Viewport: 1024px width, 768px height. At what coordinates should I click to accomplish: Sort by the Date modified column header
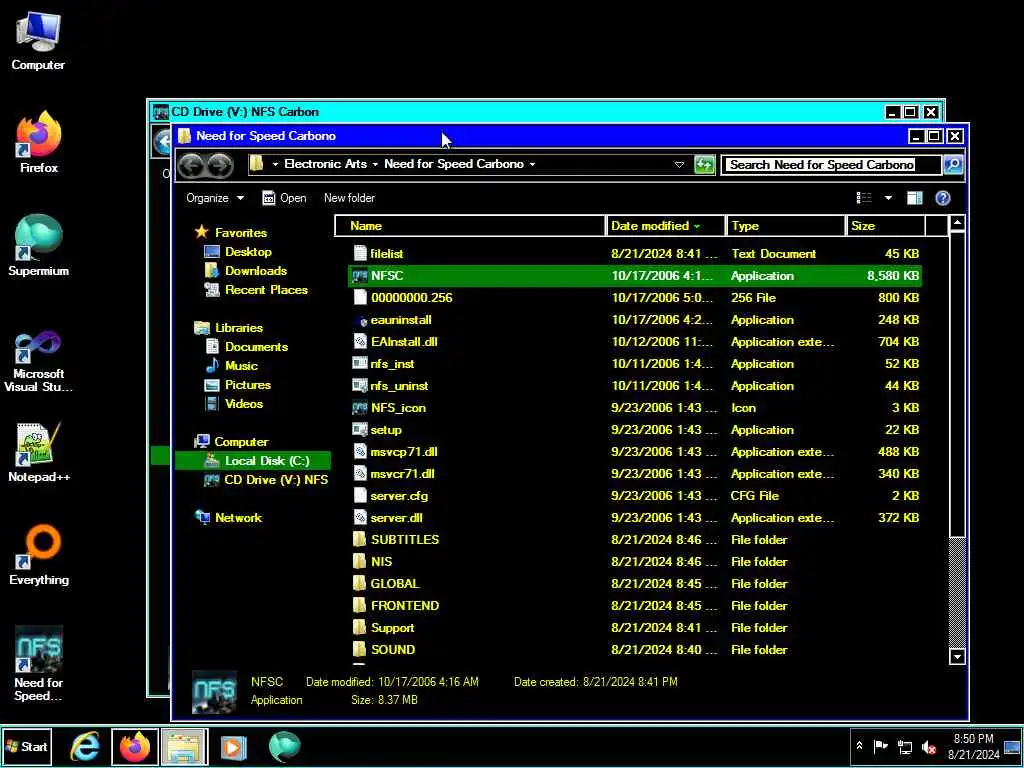665,226
